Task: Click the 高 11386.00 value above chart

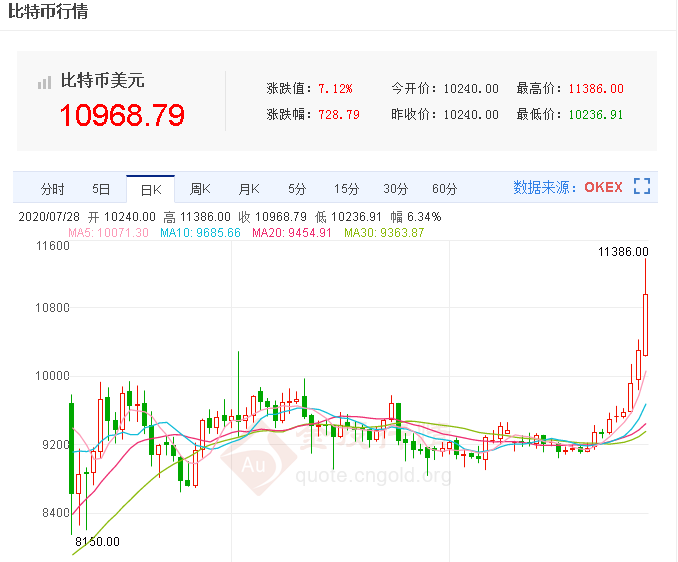Action: click(197, 217)
